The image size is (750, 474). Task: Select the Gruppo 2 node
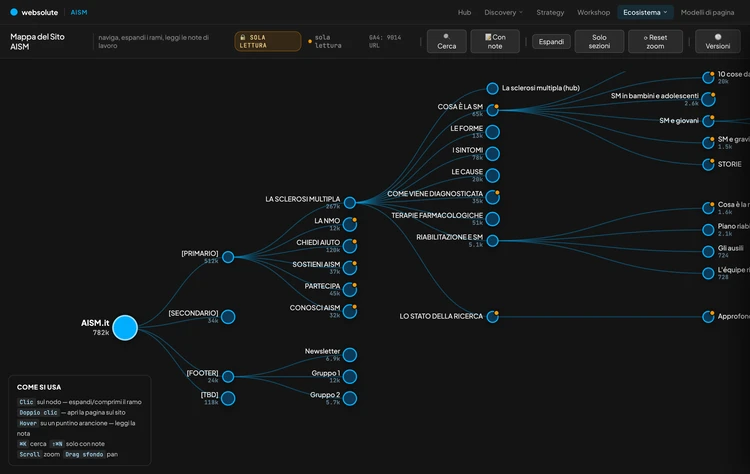click(350, 398)
